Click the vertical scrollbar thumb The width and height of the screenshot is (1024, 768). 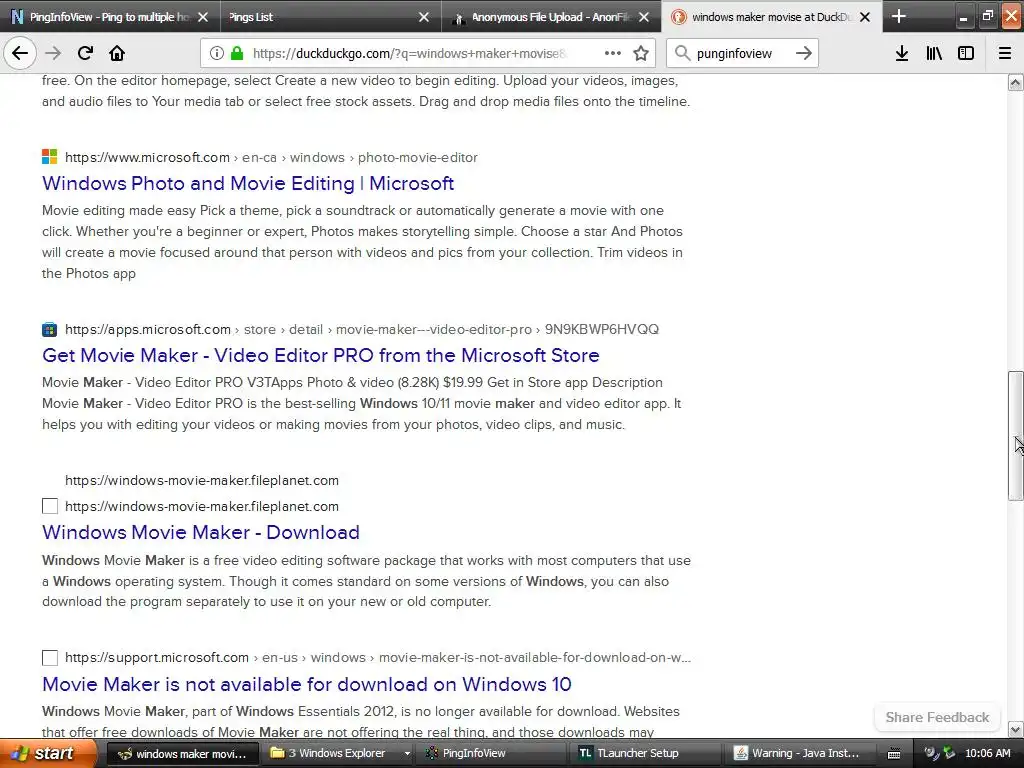[1016, 436]
